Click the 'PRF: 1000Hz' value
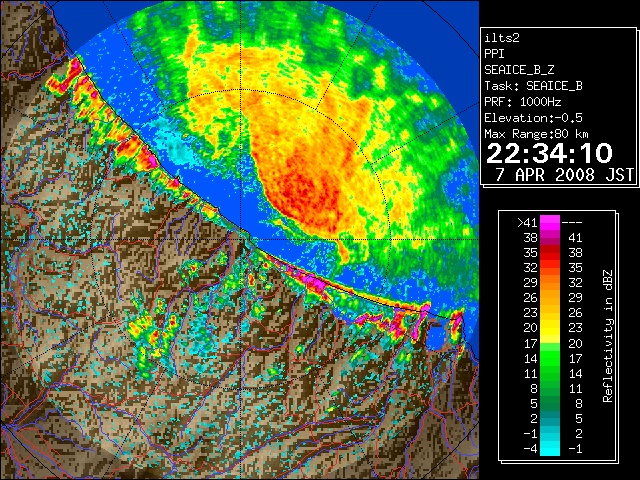This screenshot has width=640, height=480. tap(522, 102)
